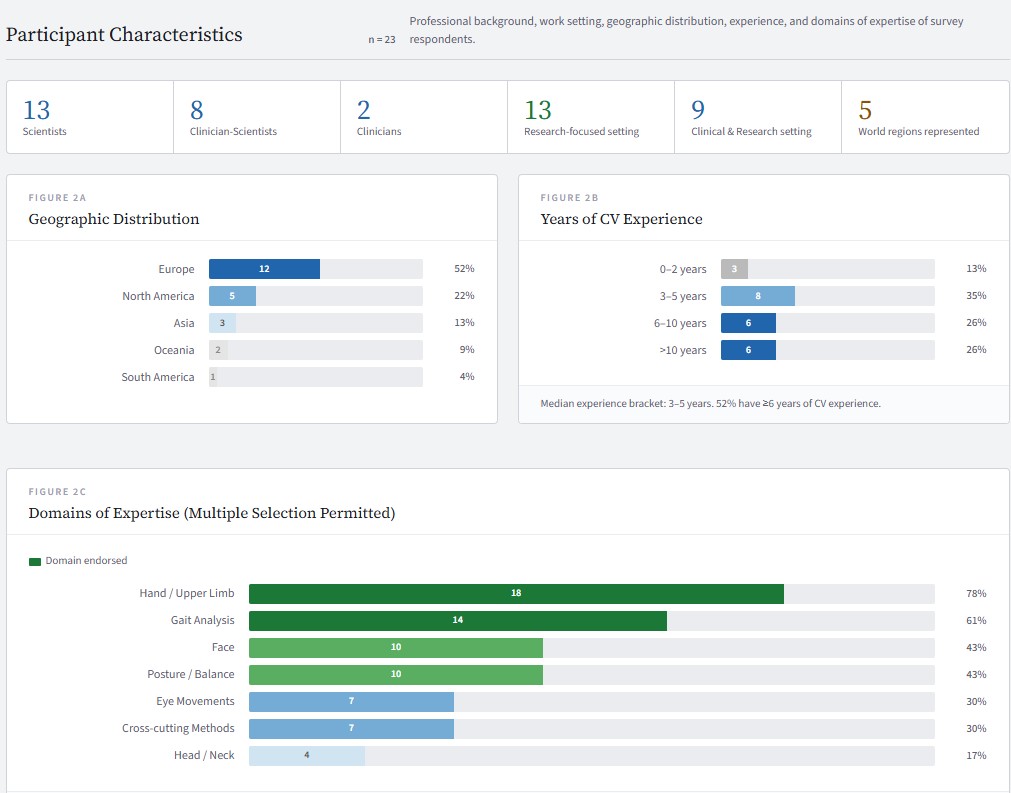Screen dimensions: 1011x793
Task: Click the 52% value in the Europe row
Action: tap(464, 269)
